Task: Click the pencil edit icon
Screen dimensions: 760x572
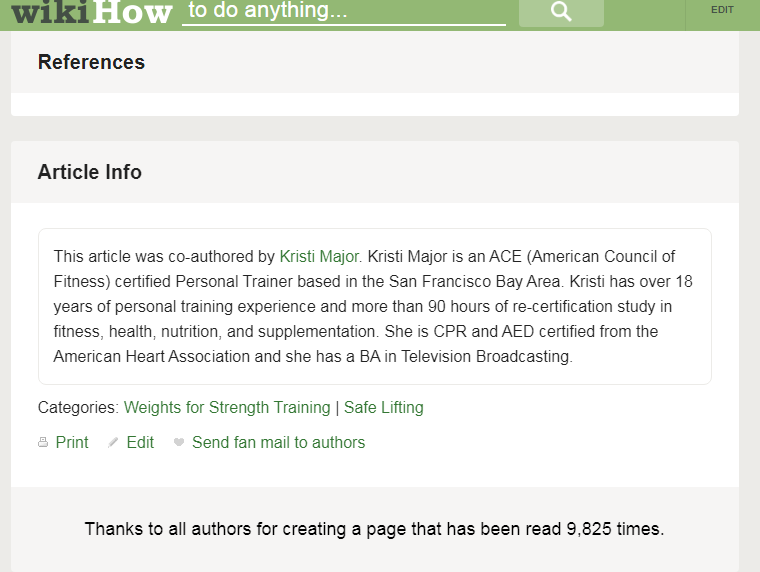Action: tap(112, 442)
